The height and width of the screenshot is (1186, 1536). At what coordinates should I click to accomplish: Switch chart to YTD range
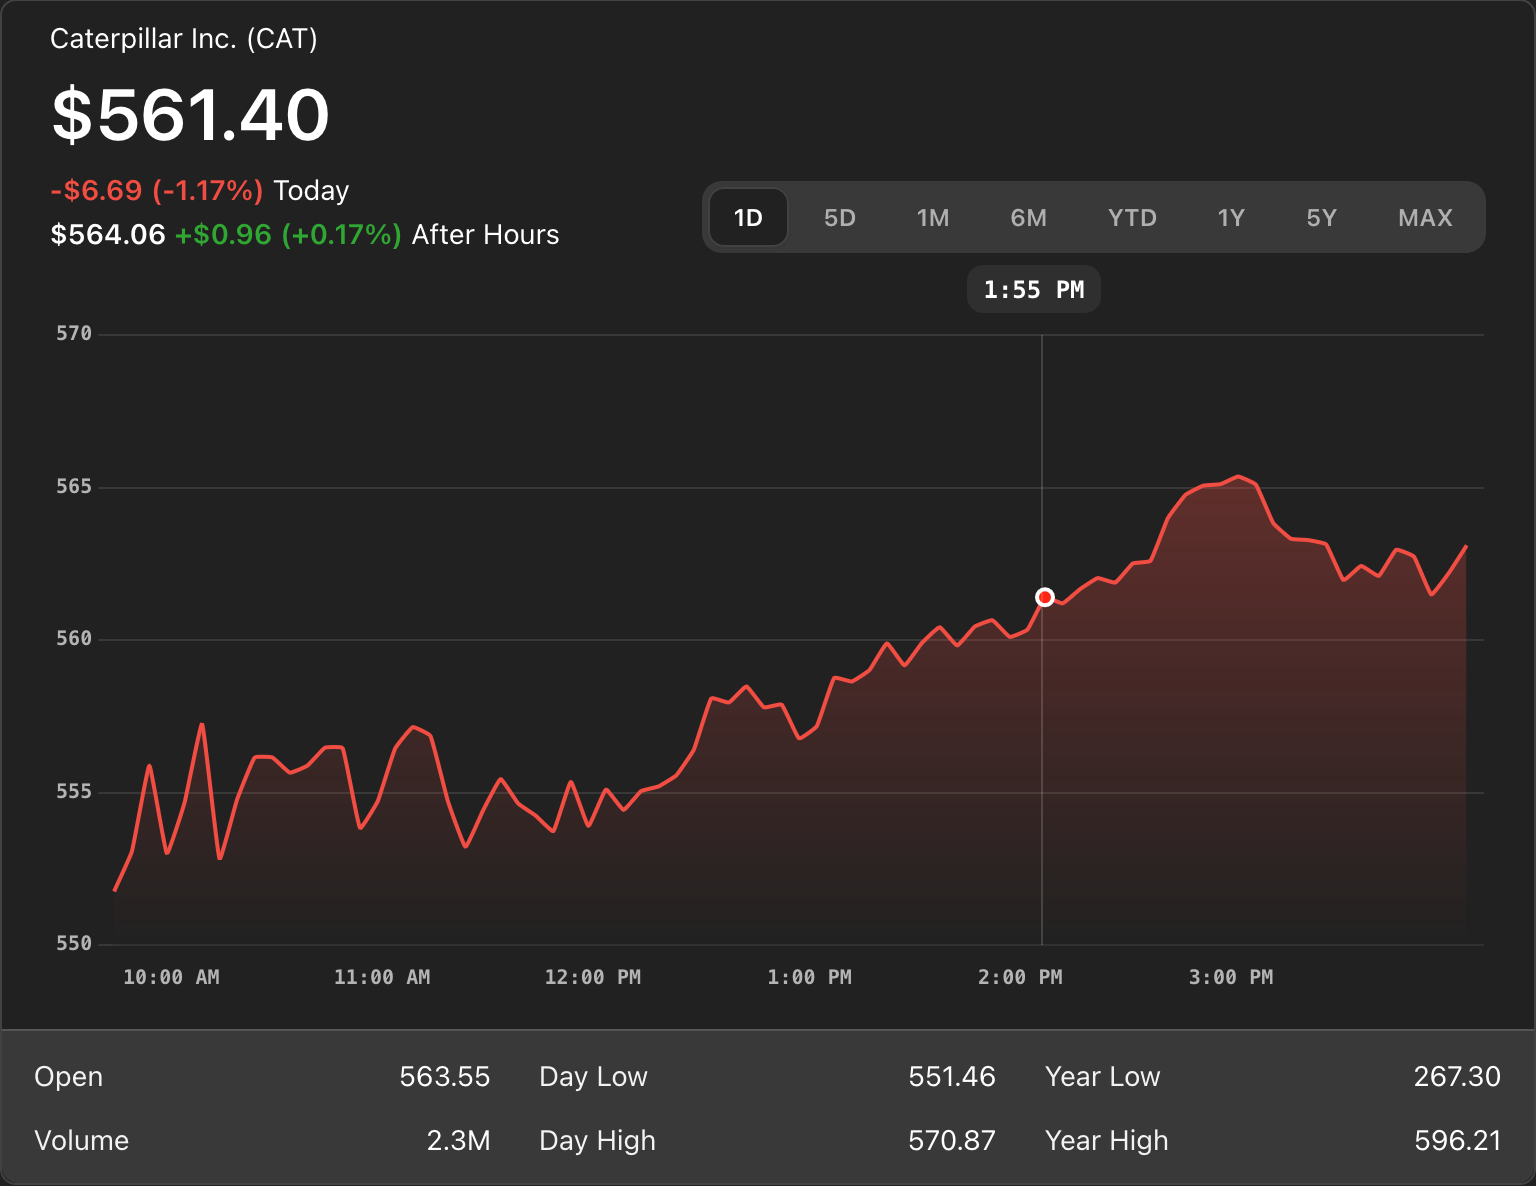point(1132,218)
